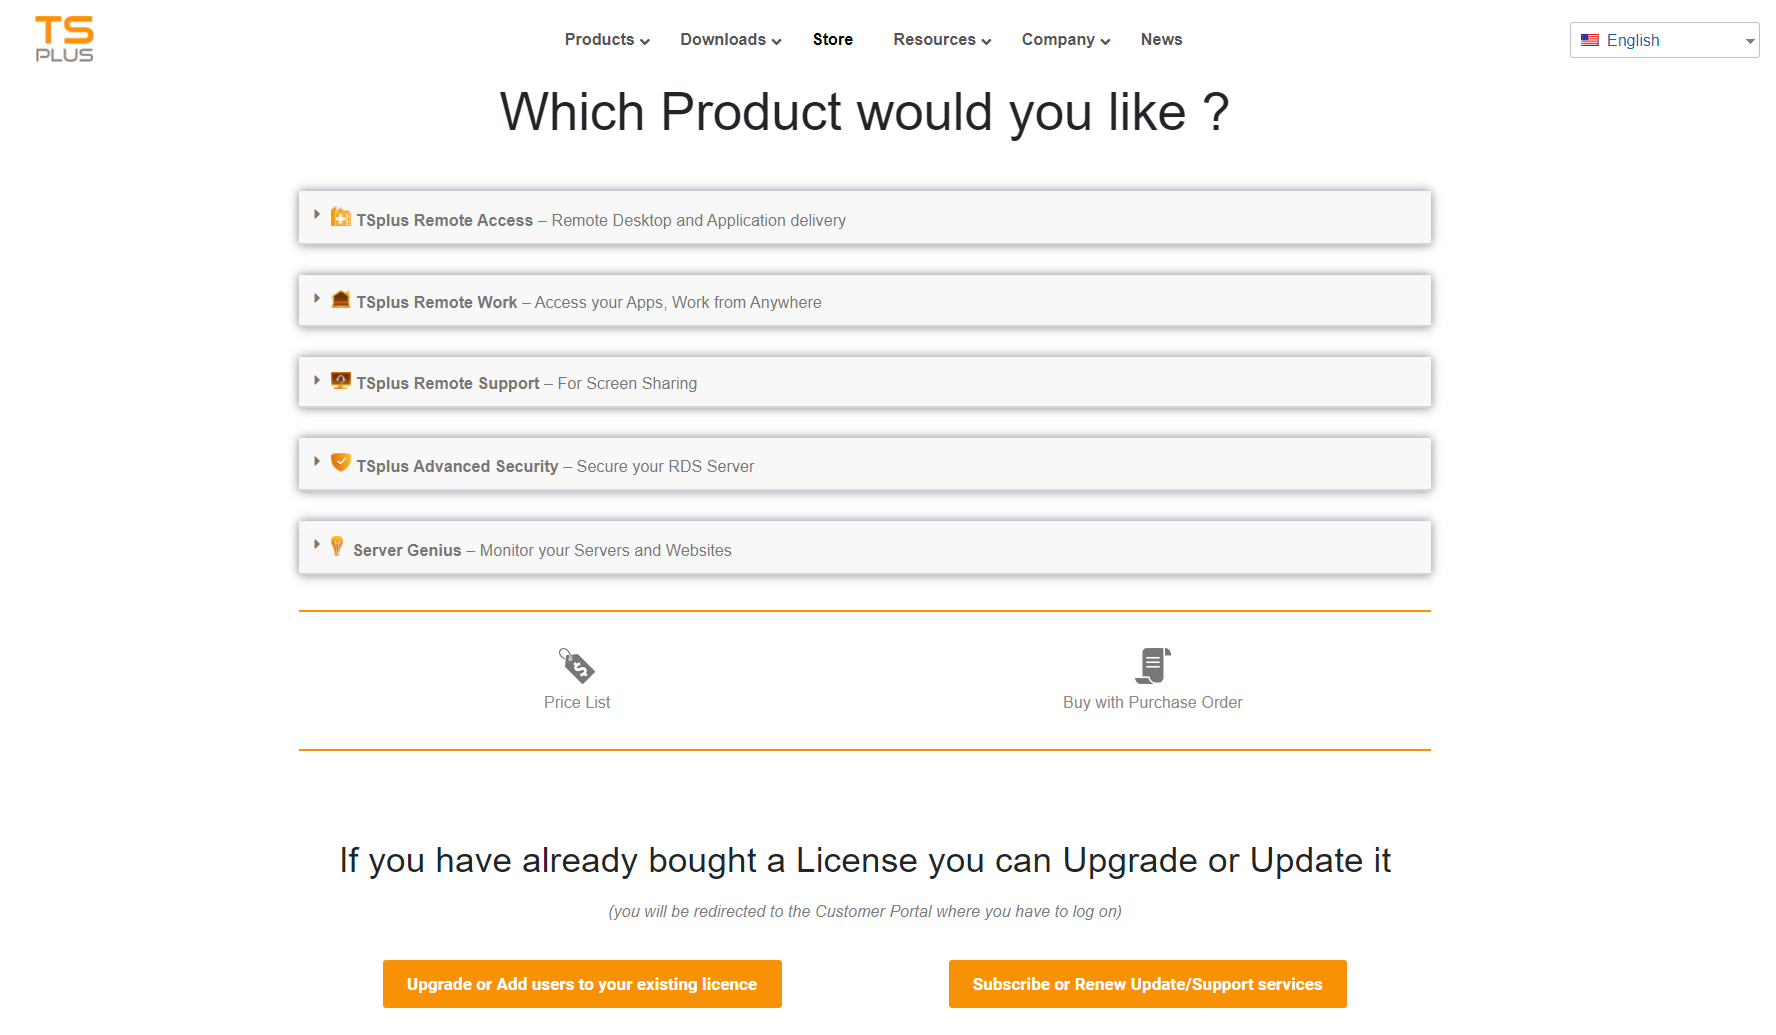Image resolution: width=1776 pixels, height=1035 pixels.
Task: Click Subscribe or Renew Update/Support services
Action: point(1147,984)
